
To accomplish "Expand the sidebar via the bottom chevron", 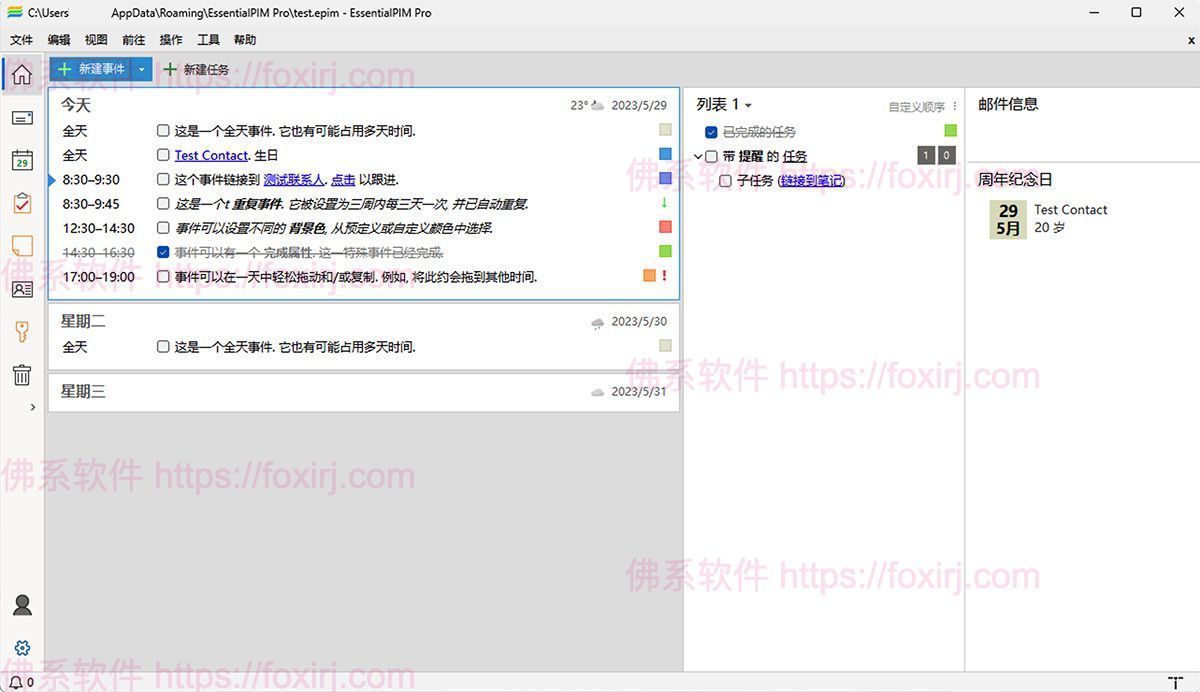I will tap(31, 407).
